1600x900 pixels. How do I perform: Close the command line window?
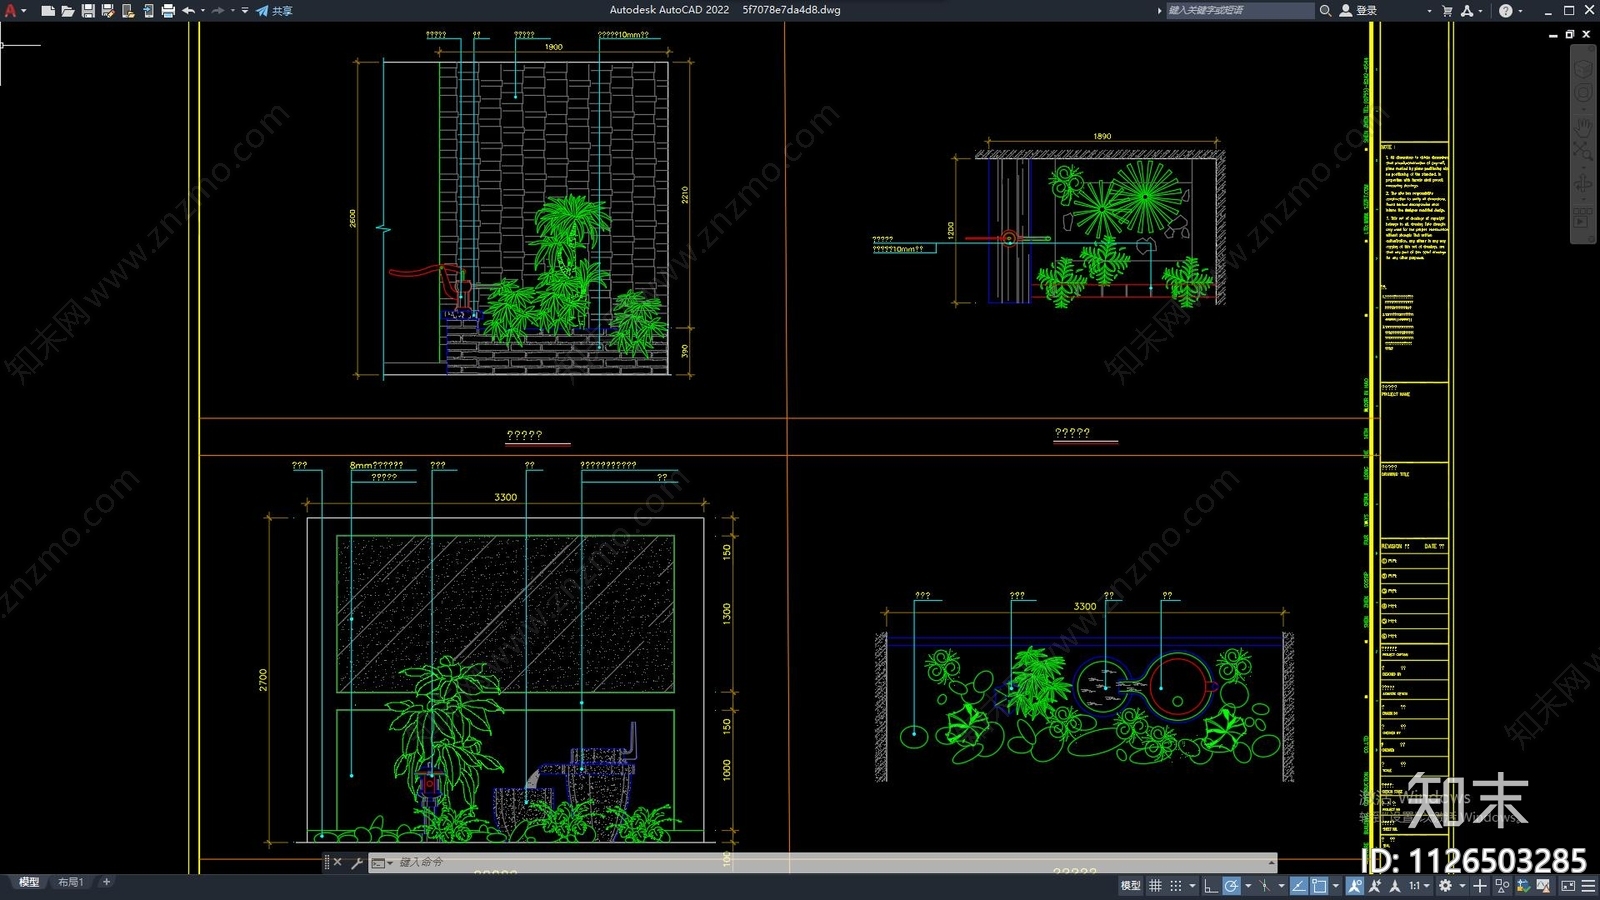click(x=337, y=862)
